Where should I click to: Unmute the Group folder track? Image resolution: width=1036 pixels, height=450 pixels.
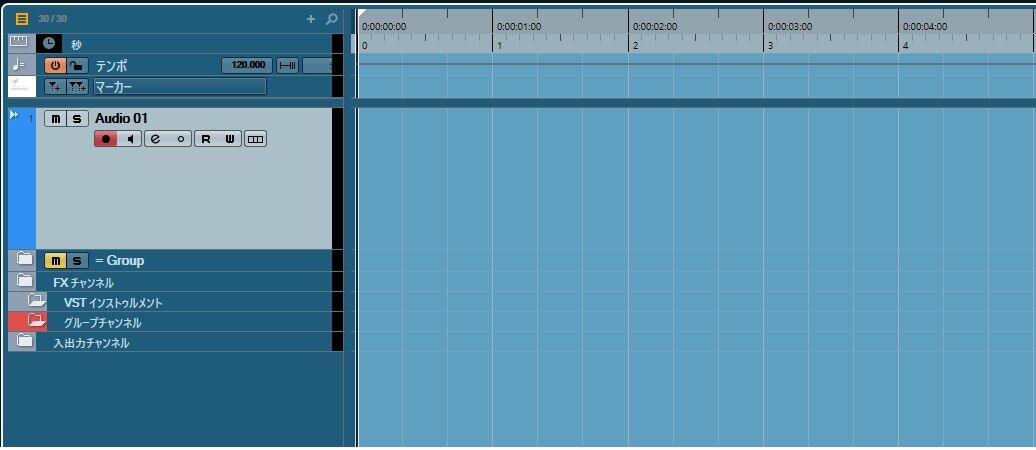[56, 260]
